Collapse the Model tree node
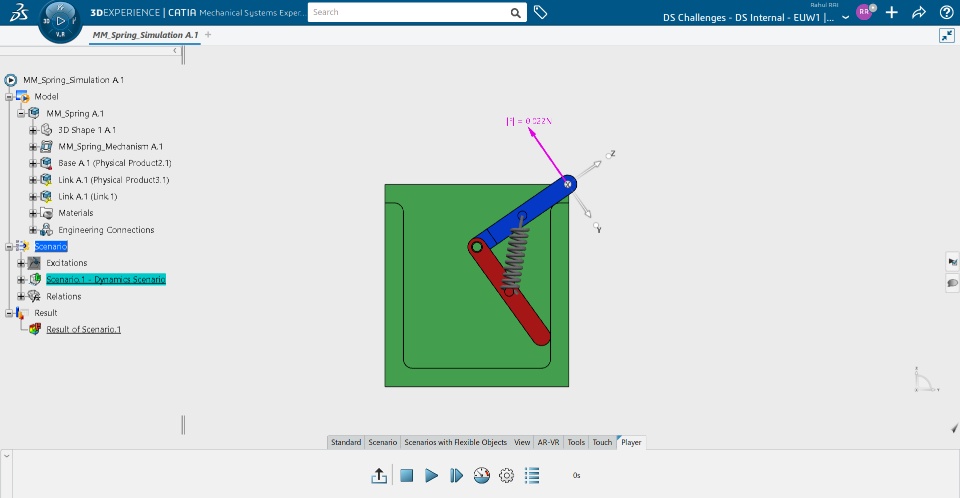 9,97
